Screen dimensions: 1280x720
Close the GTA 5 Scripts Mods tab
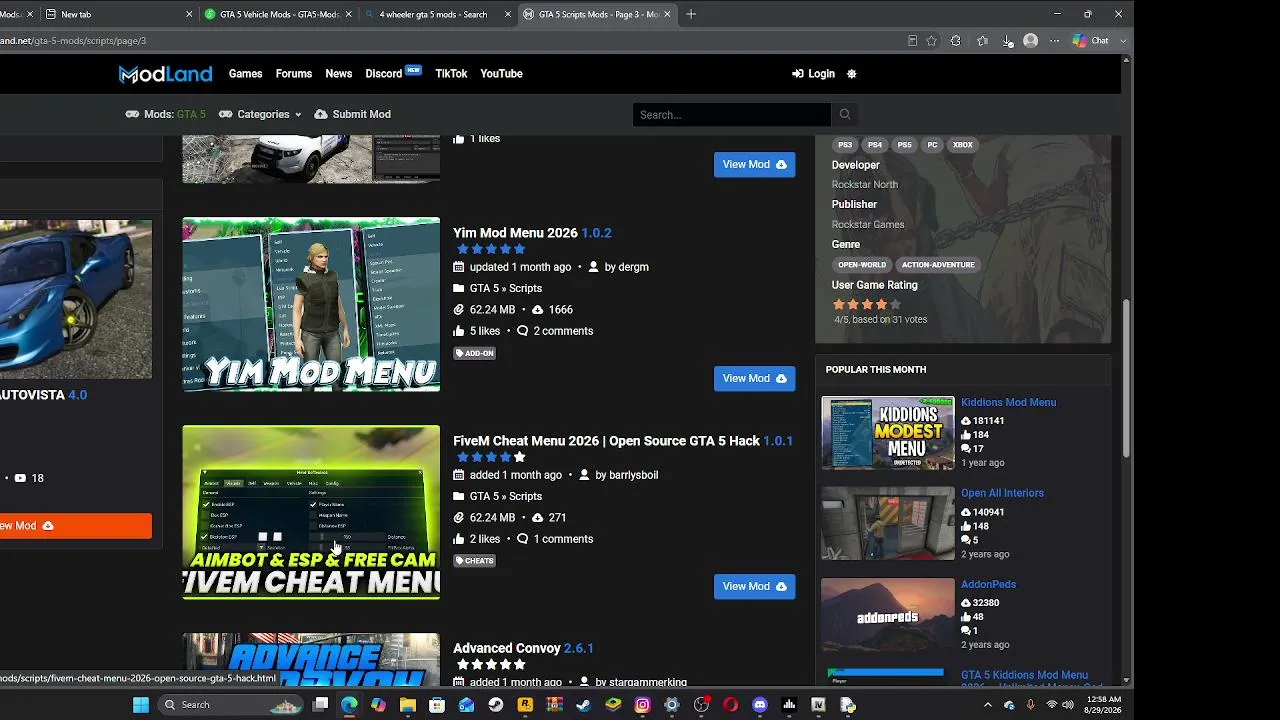coord(667,14)
